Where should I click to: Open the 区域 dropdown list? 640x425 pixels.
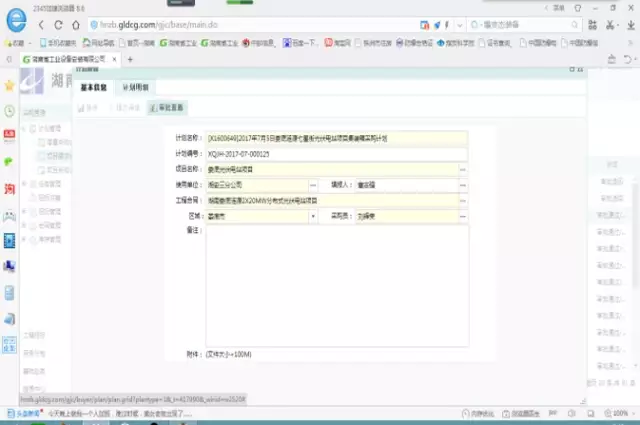[x=313, y=215]
